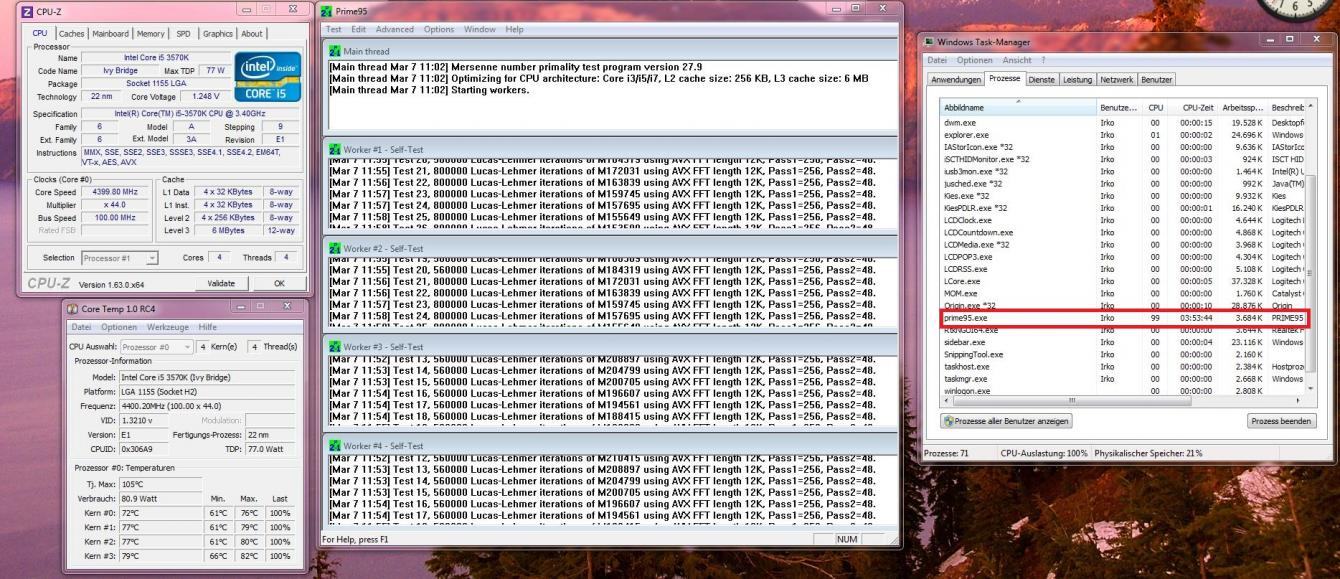Select prime95.exe row in process list

pos(1125,318)
